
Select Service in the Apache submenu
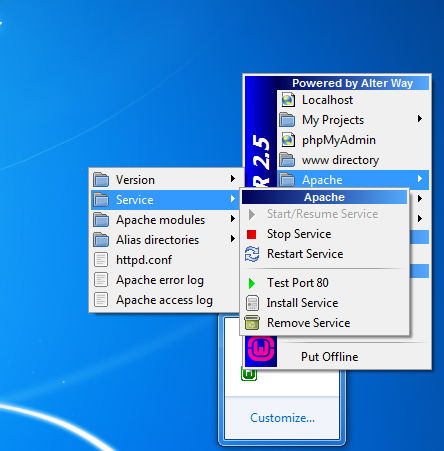click(165, 200)
